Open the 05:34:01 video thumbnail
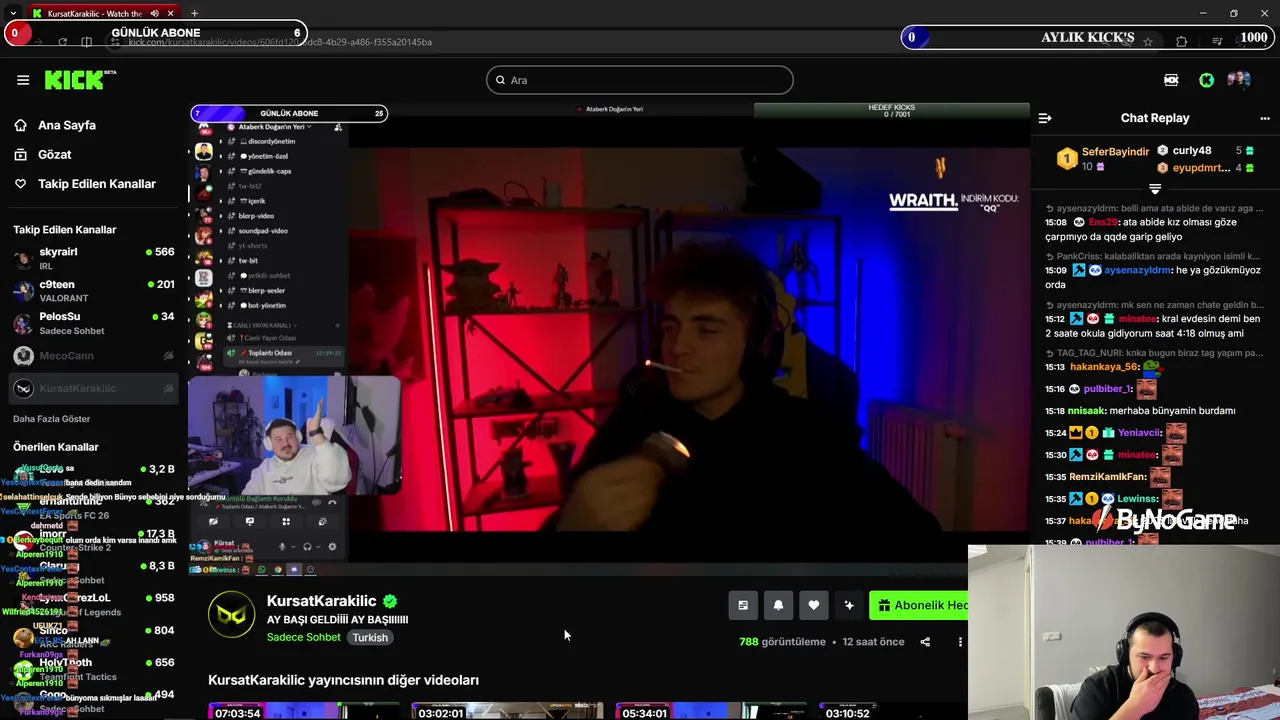1280x720 pixels. [x=710, y=711]
